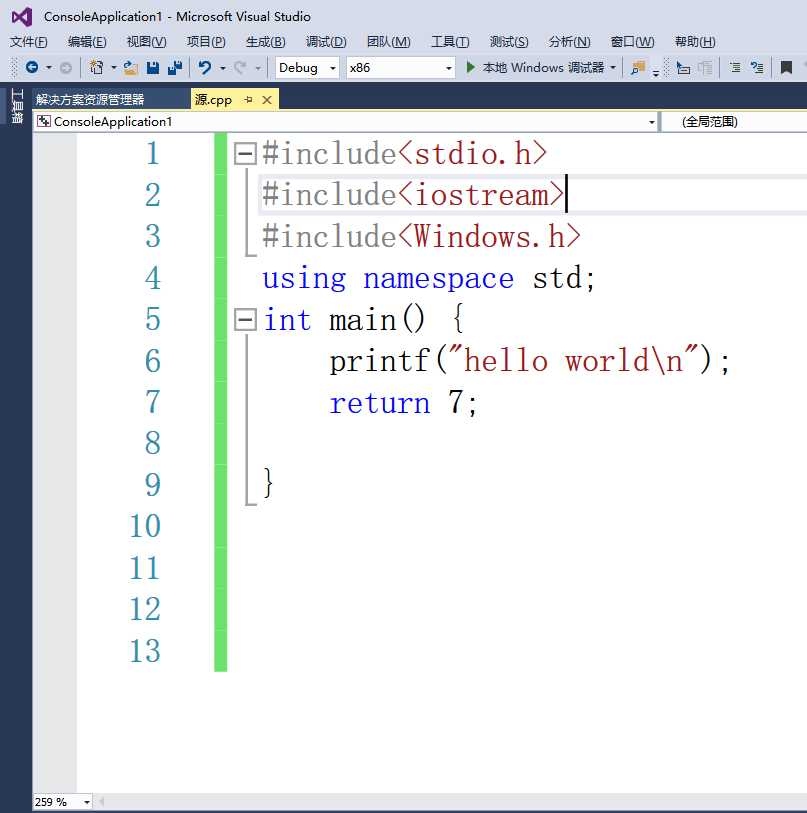The width and height of the screenshot is (807, 813).
Task: Click the #include<stdio.h> text
Action: point(405,153)
